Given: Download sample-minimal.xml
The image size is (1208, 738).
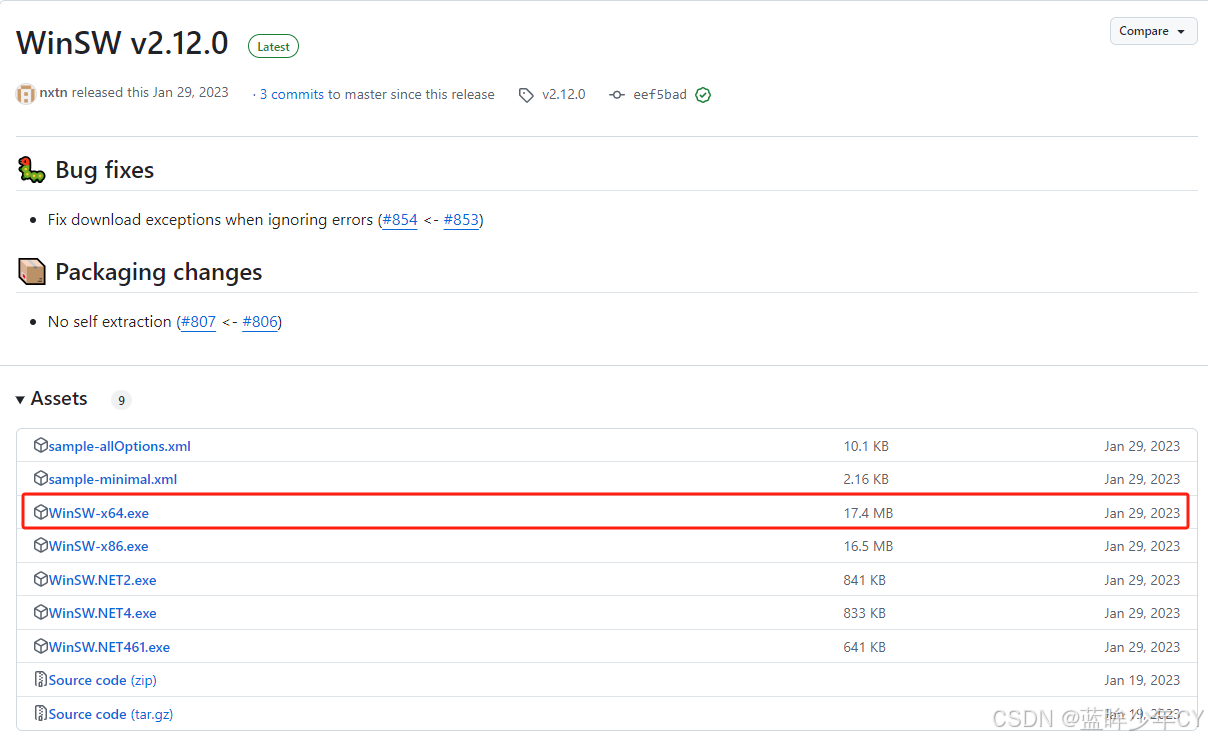Looking at the screenshot, I should coord(112,479).
